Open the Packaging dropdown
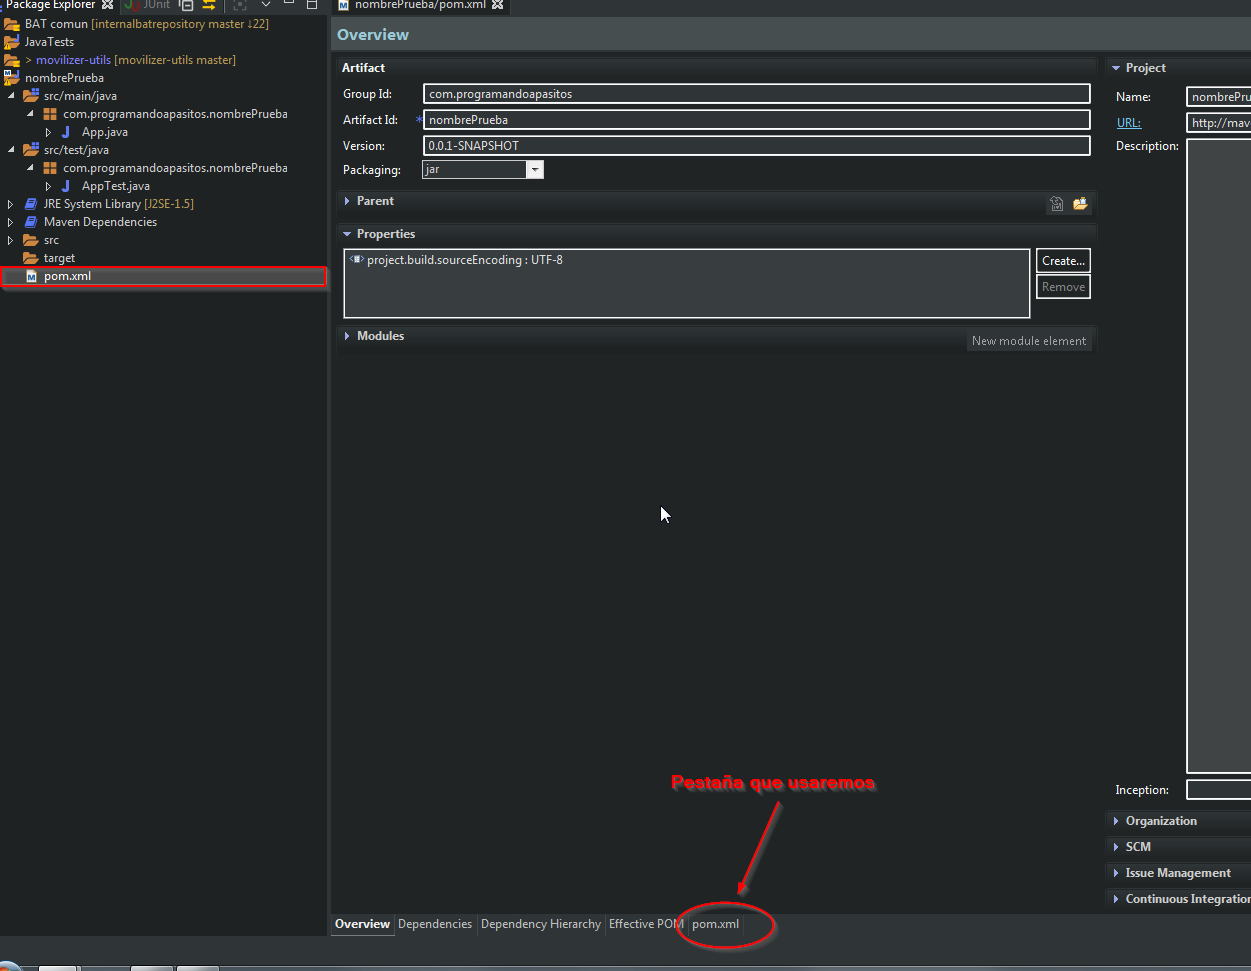Viewport: 1251px width, 971px height. (x=536, y=169)
